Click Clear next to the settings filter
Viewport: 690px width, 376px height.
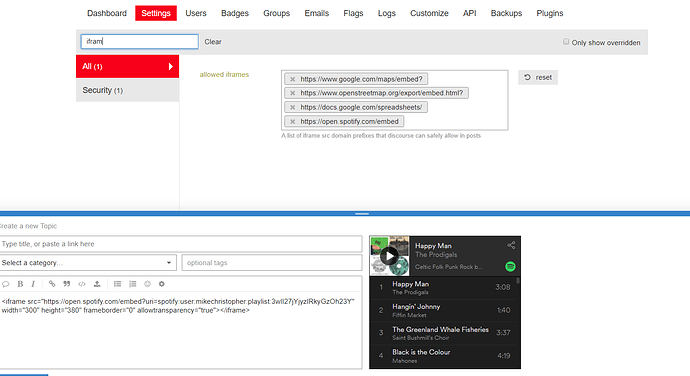pyautogui.click(x=213, y=42)
